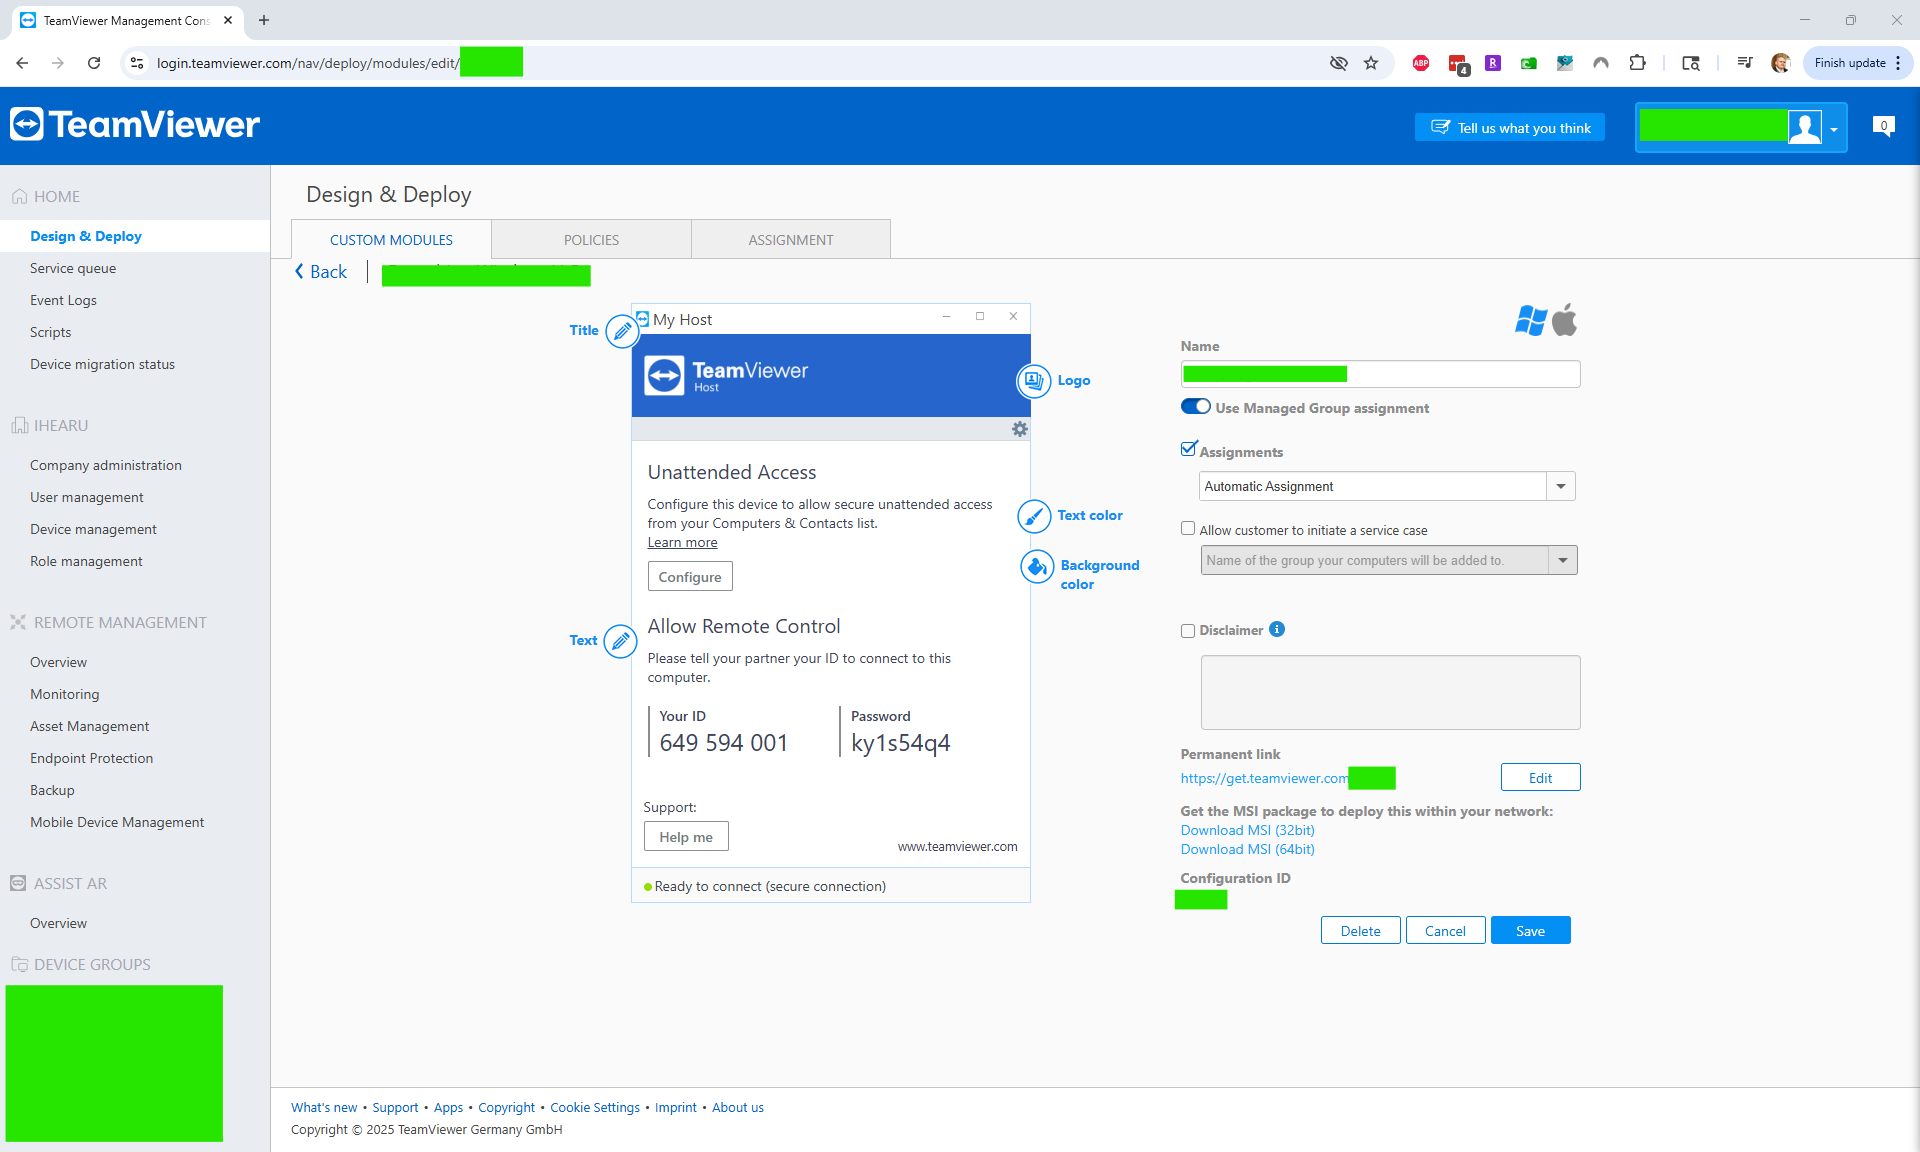Viewport: 1920px width, 1152px height.
Task: Click the Logo upload icon
Action: 1033,381
